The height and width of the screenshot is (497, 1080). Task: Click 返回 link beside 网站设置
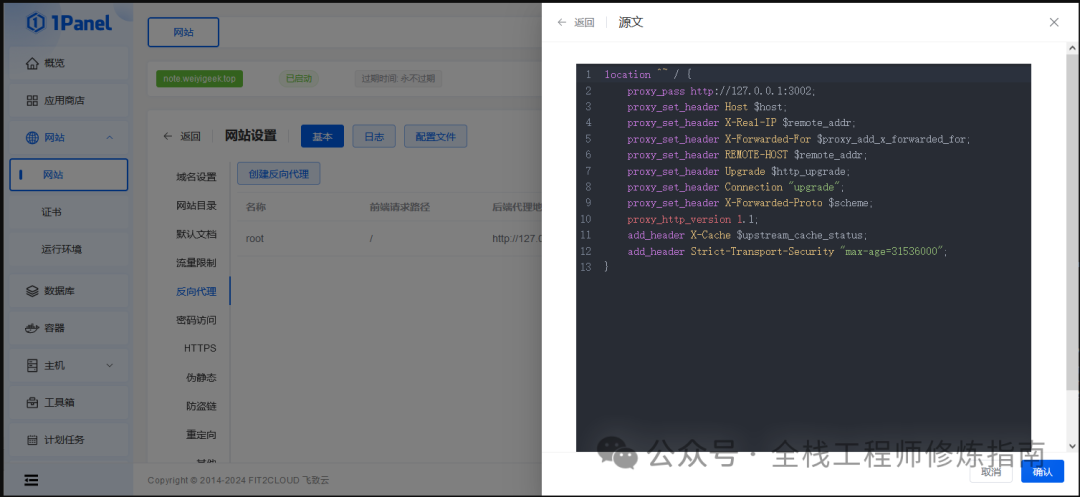coord(190,136)
